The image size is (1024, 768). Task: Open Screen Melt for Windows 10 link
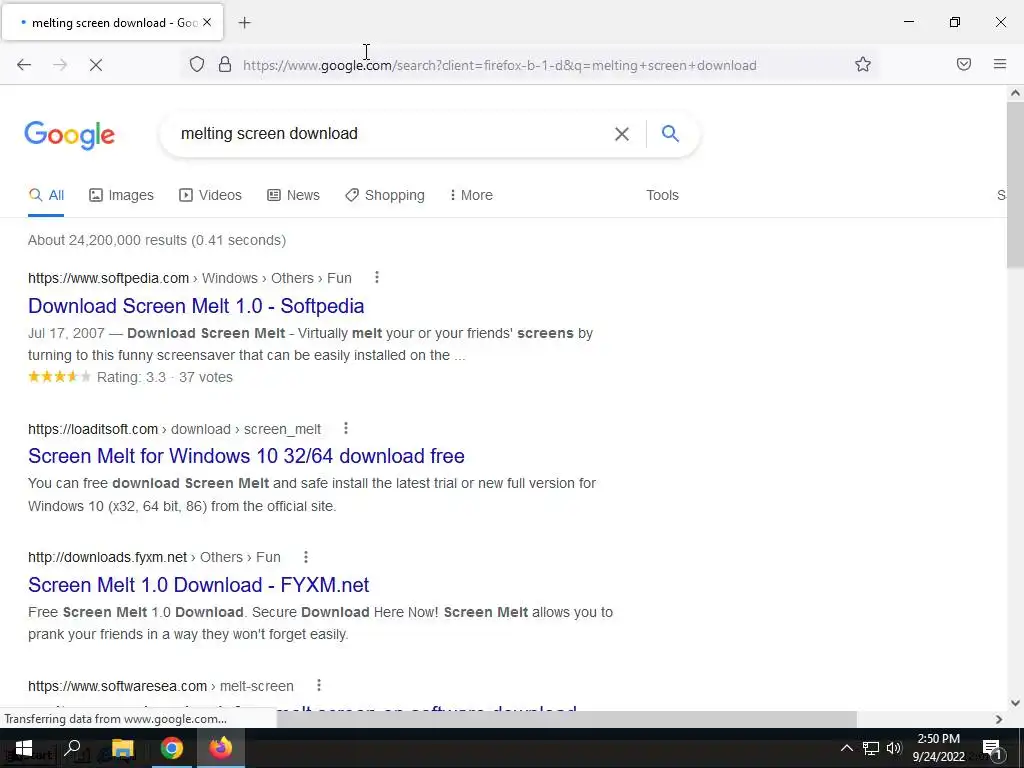click(x=246, y=456)
